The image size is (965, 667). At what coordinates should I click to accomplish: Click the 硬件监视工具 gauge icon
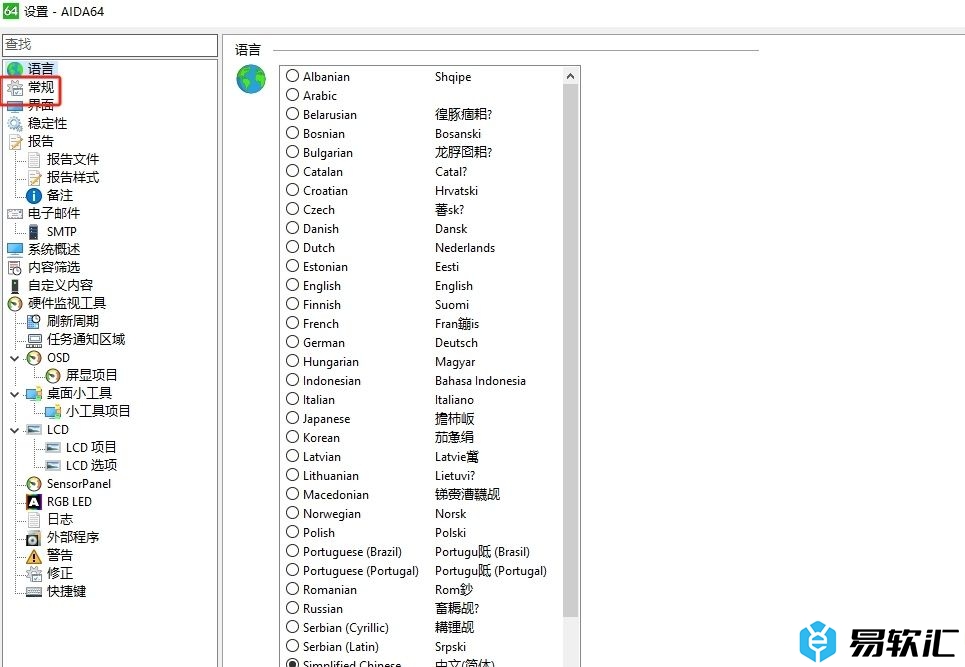coord(15,303)
